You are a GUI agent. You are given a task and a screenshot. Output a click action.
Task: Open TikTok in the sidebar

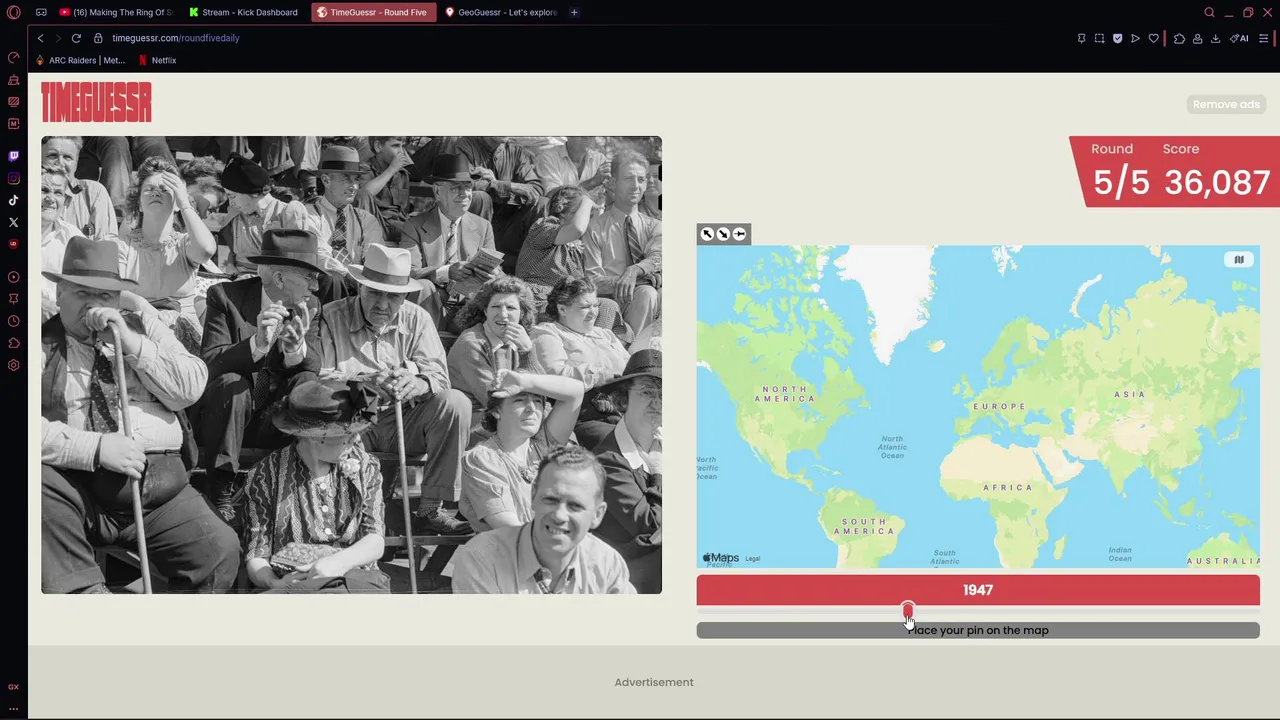(13, 200)
